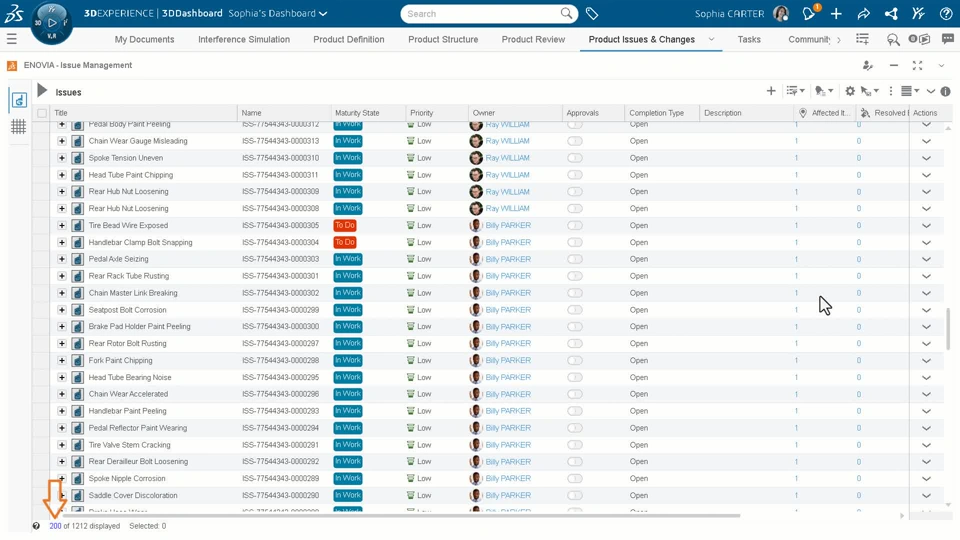Toggle approvals for Spoke Tension Uneven
This screenshot has width=960, height=540.
coord(575,158)
